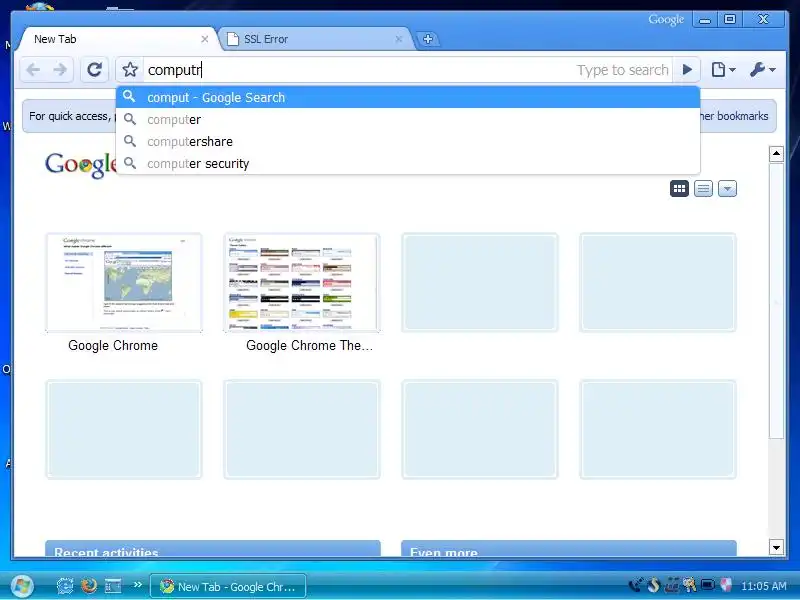
Task: Click the Go arrow beside search box
Action: (x=687, y=69)
